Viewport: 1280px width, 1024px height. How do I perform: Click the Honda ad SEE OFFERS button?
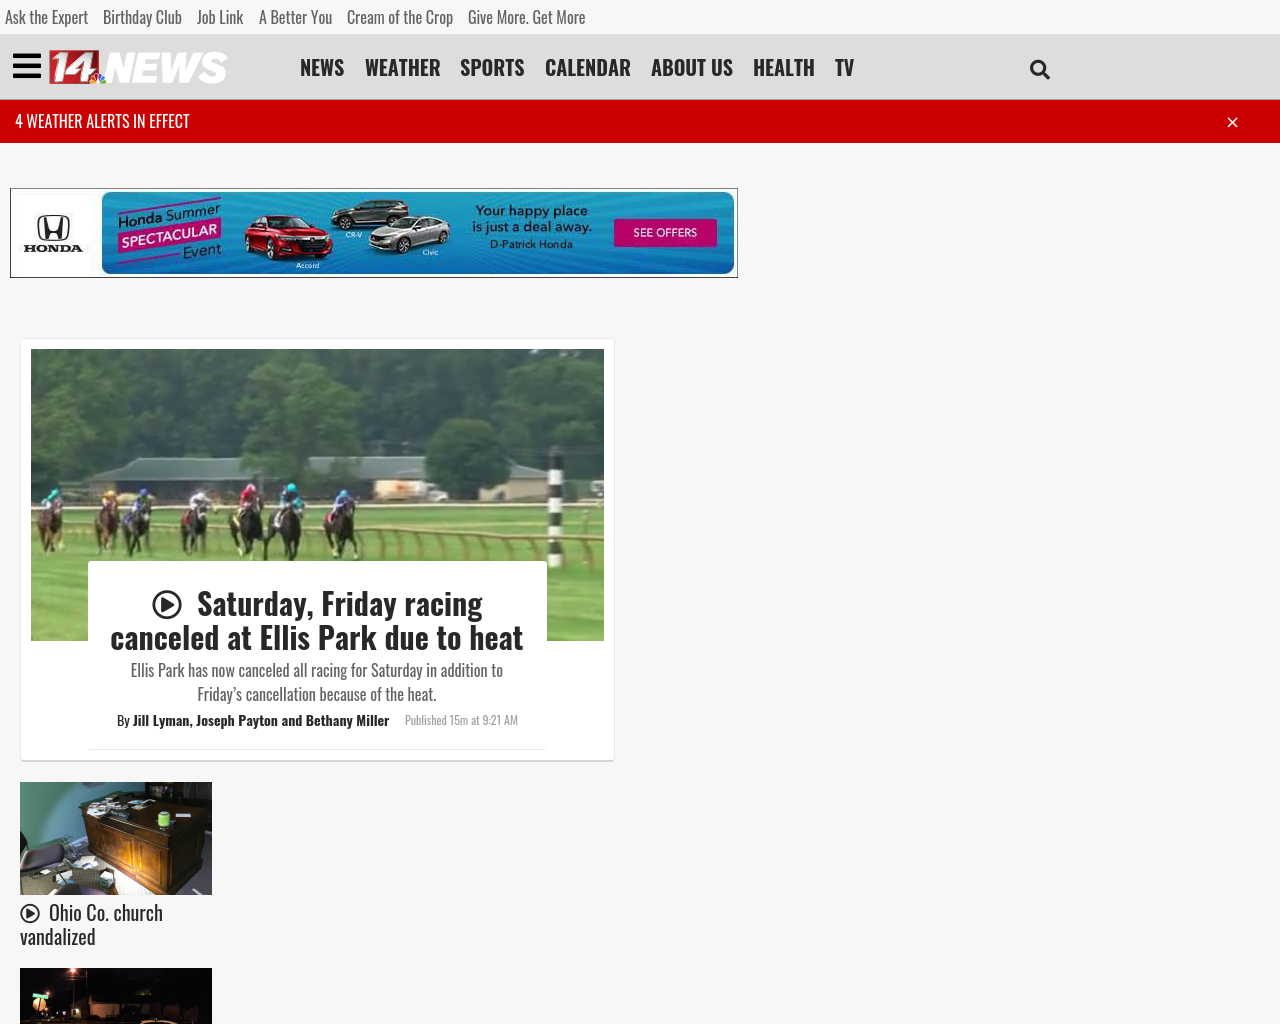(664, 231)
